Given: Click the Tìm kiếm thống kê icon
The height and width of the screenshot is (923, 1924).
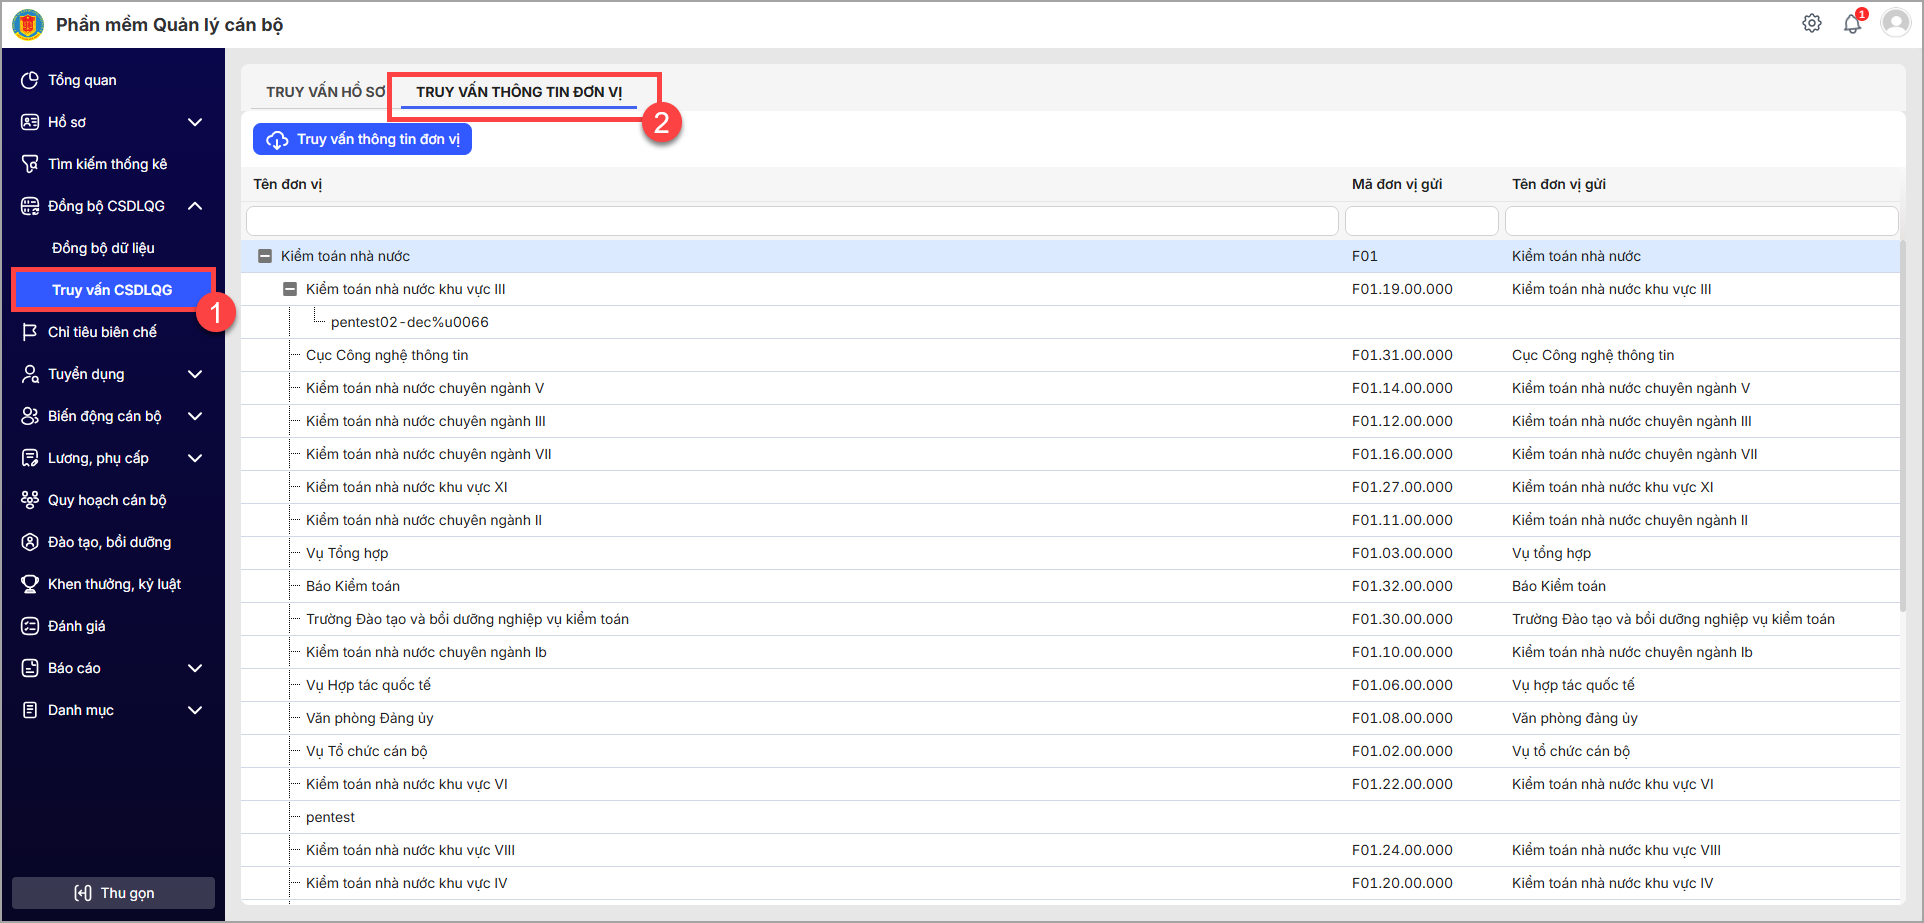Looking at the screenshot, I should pyautogui.click(x=30, y=164).
